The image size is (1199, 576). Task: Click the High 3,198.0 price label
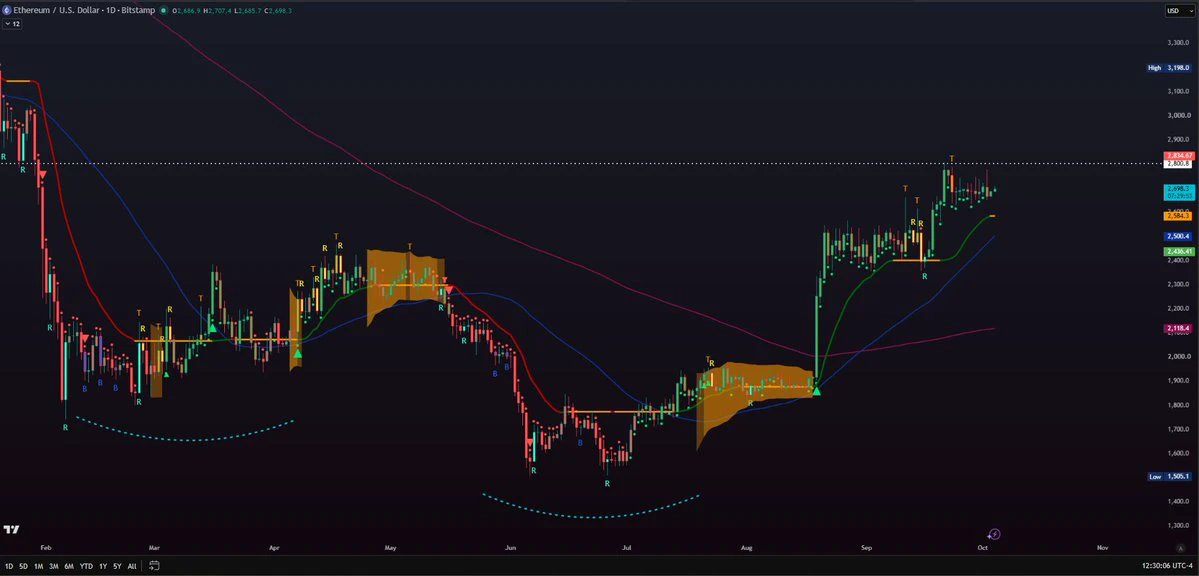tap(1169, 68)
